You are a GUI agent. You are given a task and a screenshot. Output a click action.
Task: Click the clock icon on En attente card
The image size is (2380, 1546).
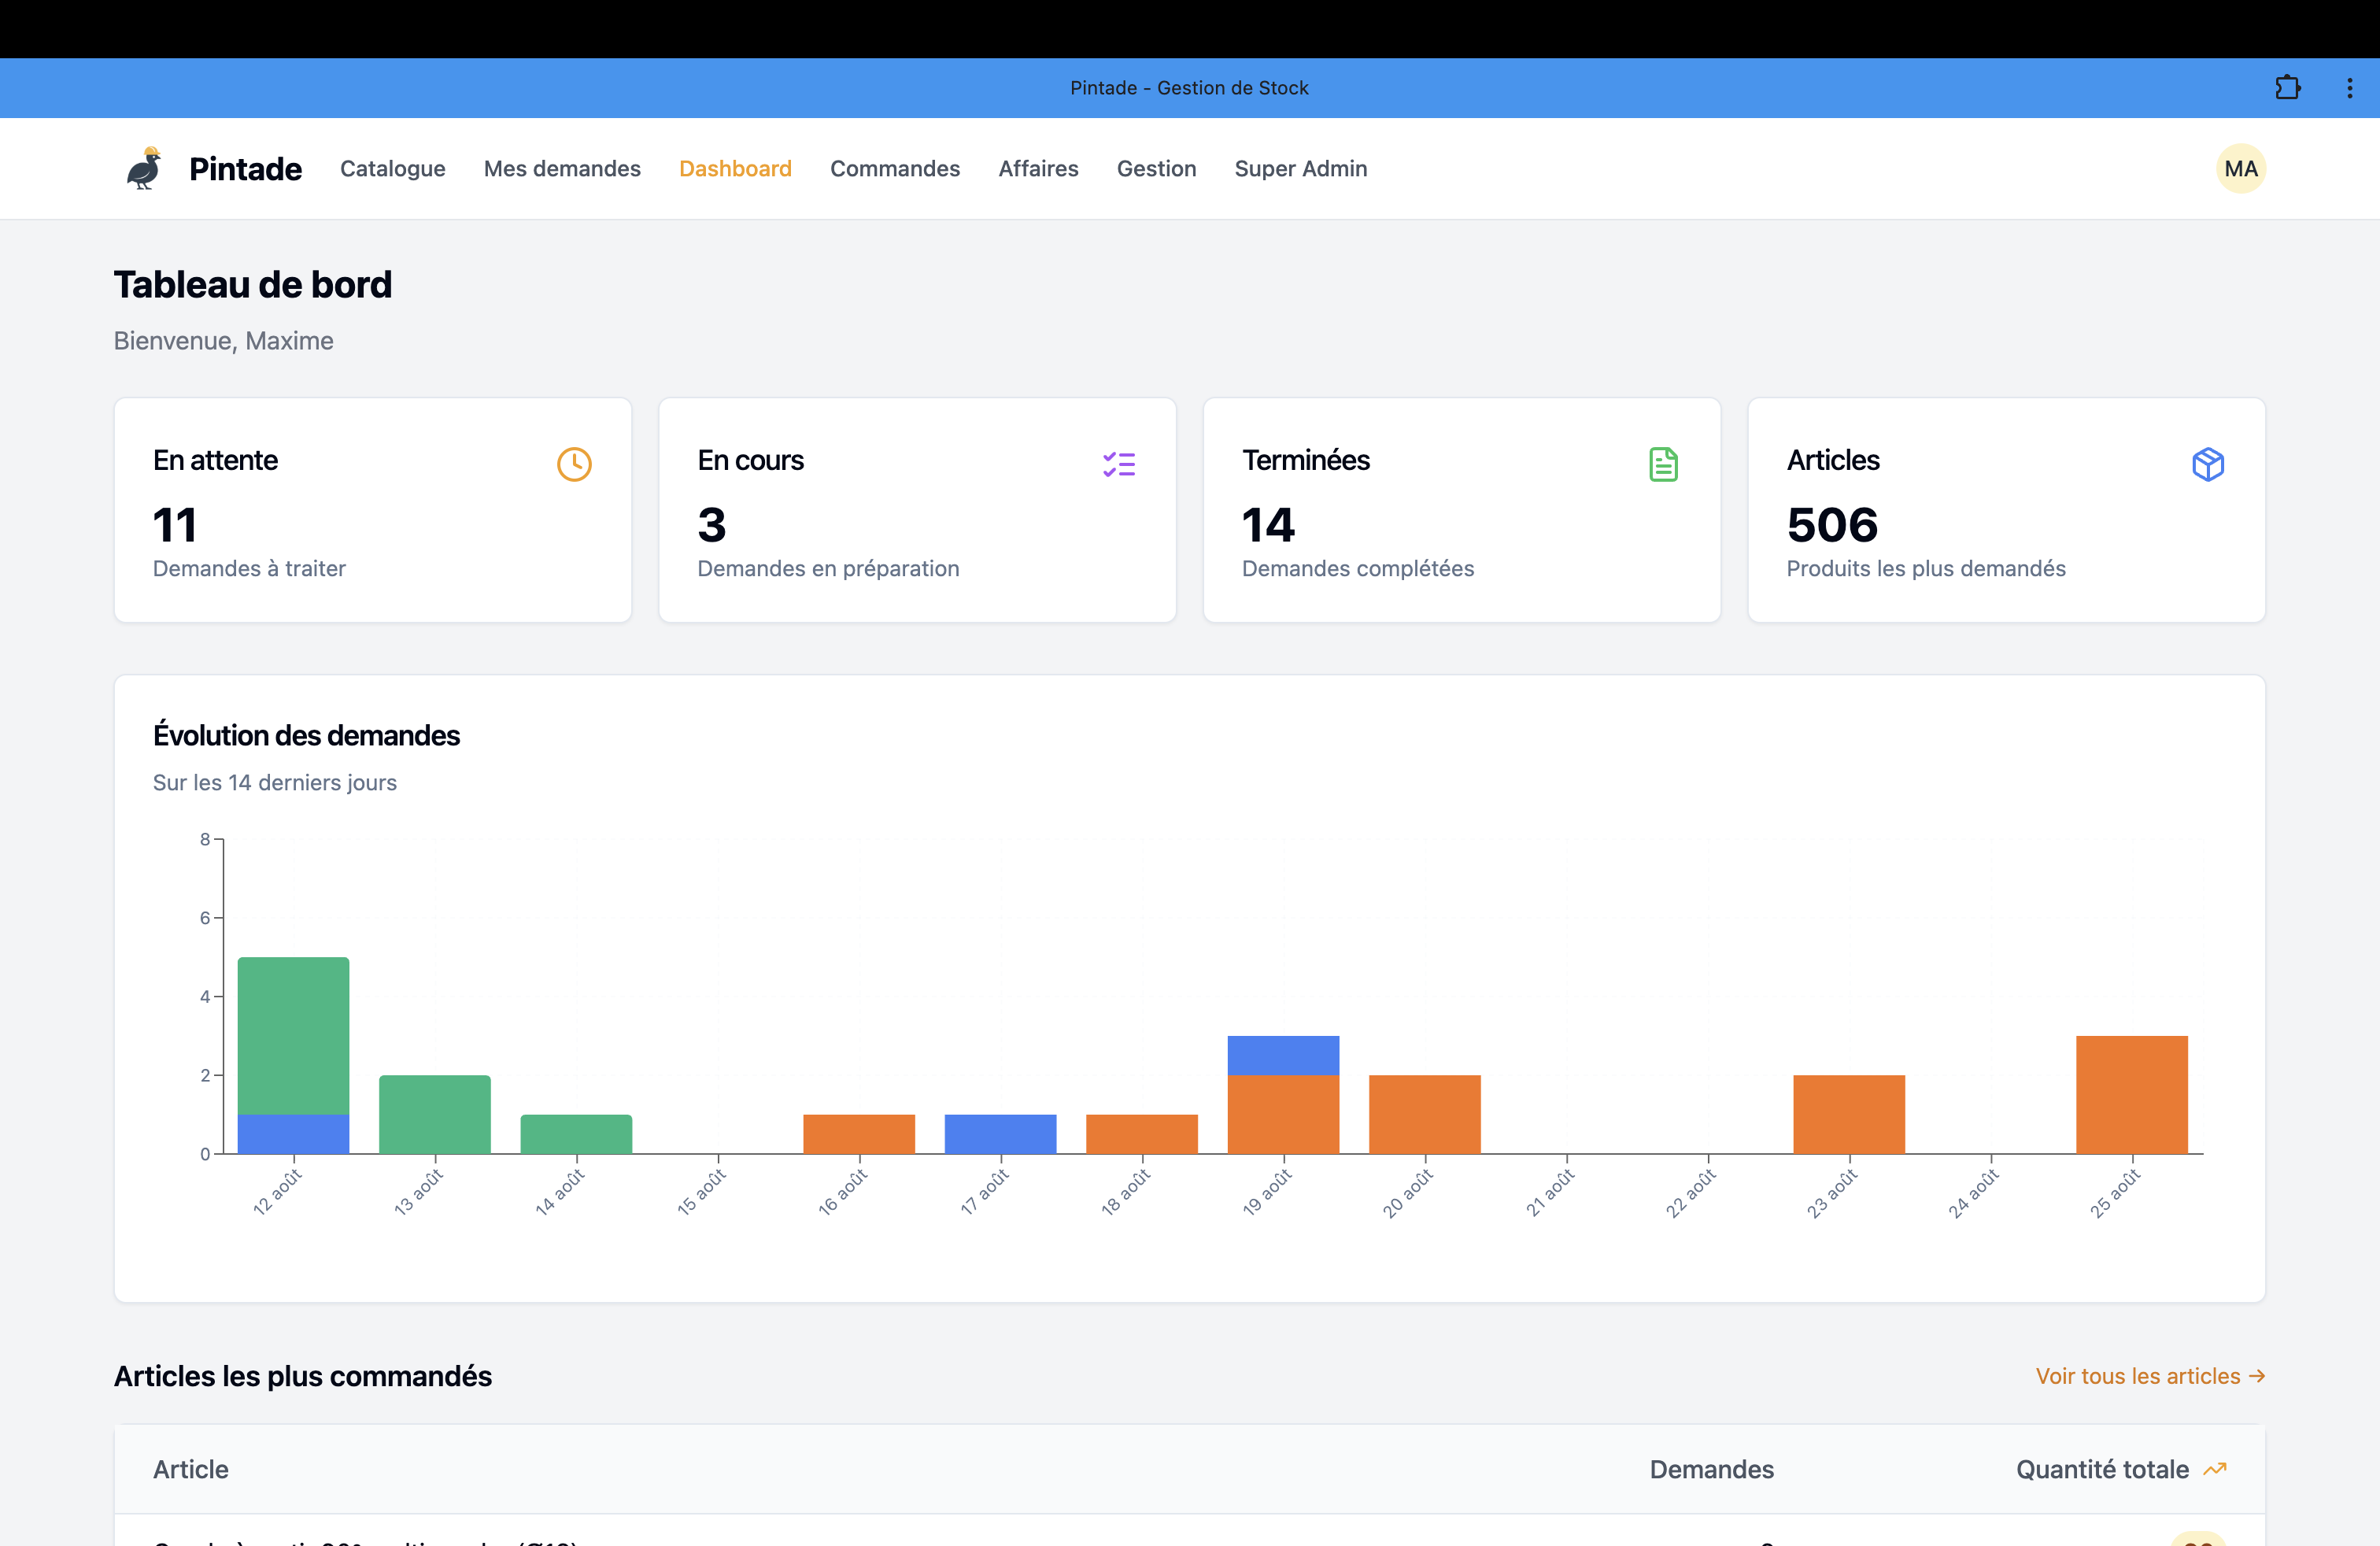(x=574, y=464)
